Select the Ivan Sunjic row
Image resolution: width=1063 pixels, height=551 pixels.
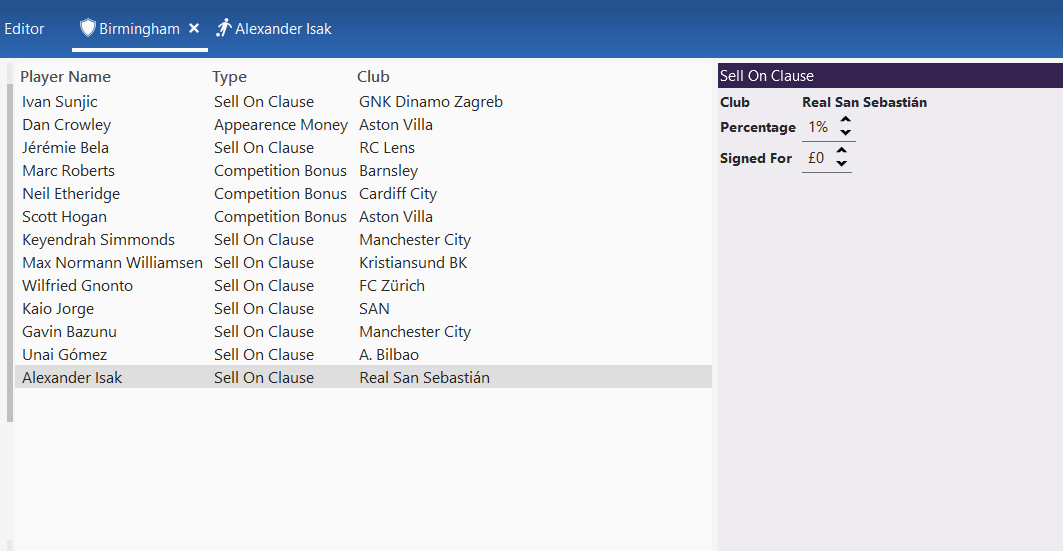point(60,102)
